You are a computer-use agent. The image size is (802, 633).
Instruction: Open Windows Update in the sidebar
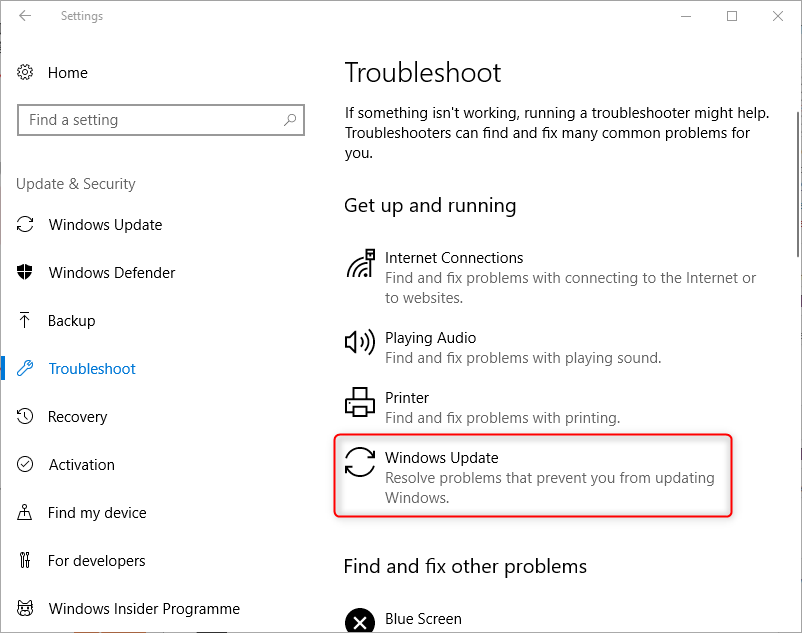pos(105,225)
